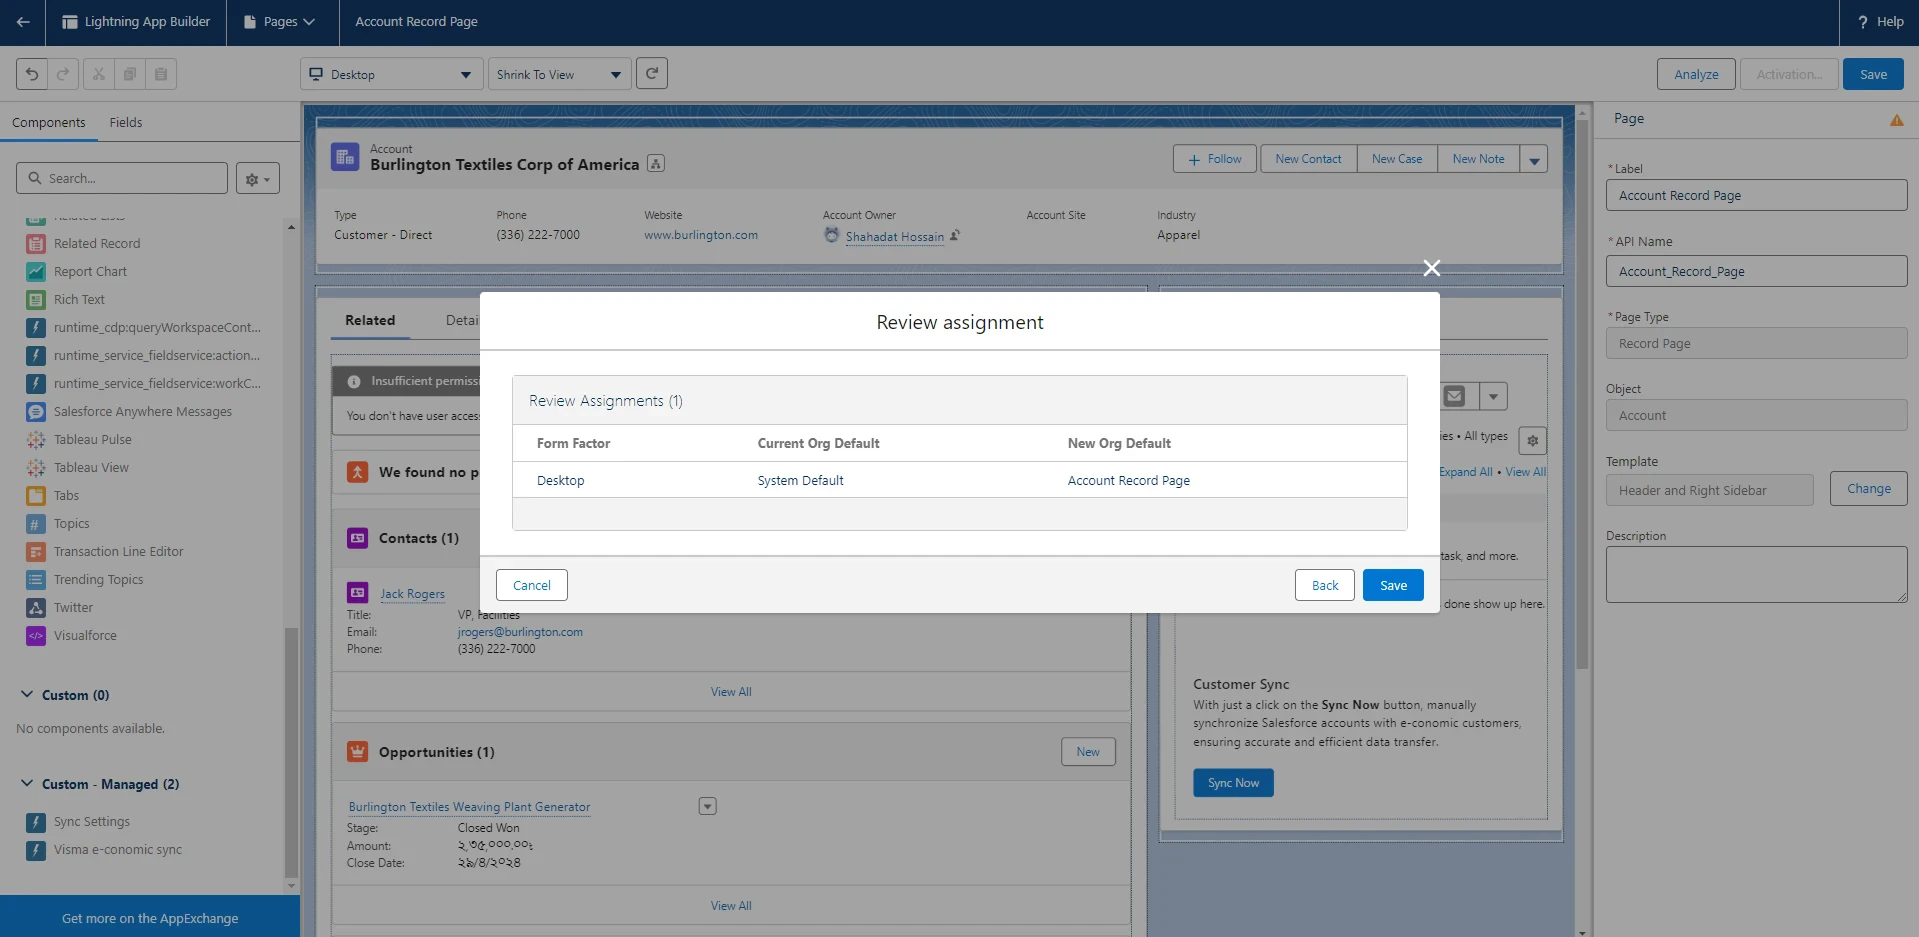Close the Review assignment dialog with X
Viewport: 1919px width, 937px height.
(x=1431, y=268)
